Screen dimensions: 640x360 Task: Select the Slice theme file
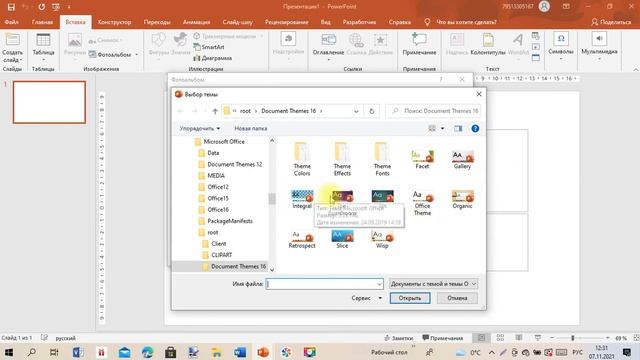coord(342,239)
